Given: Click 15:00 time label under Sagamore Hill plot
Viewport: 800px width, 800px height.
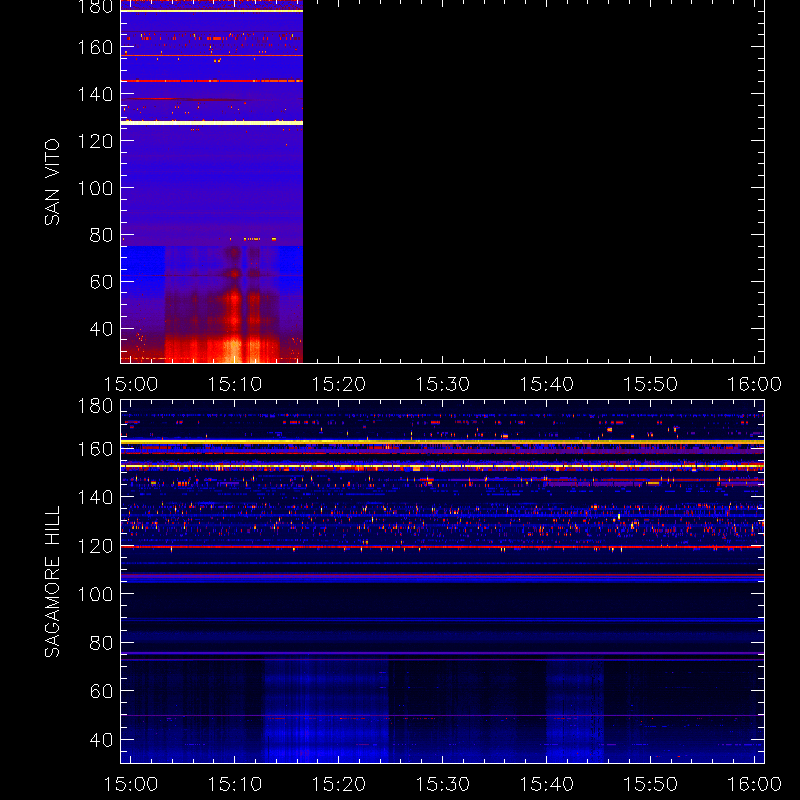Looking at the screenshot, I should tap(131, 784).
